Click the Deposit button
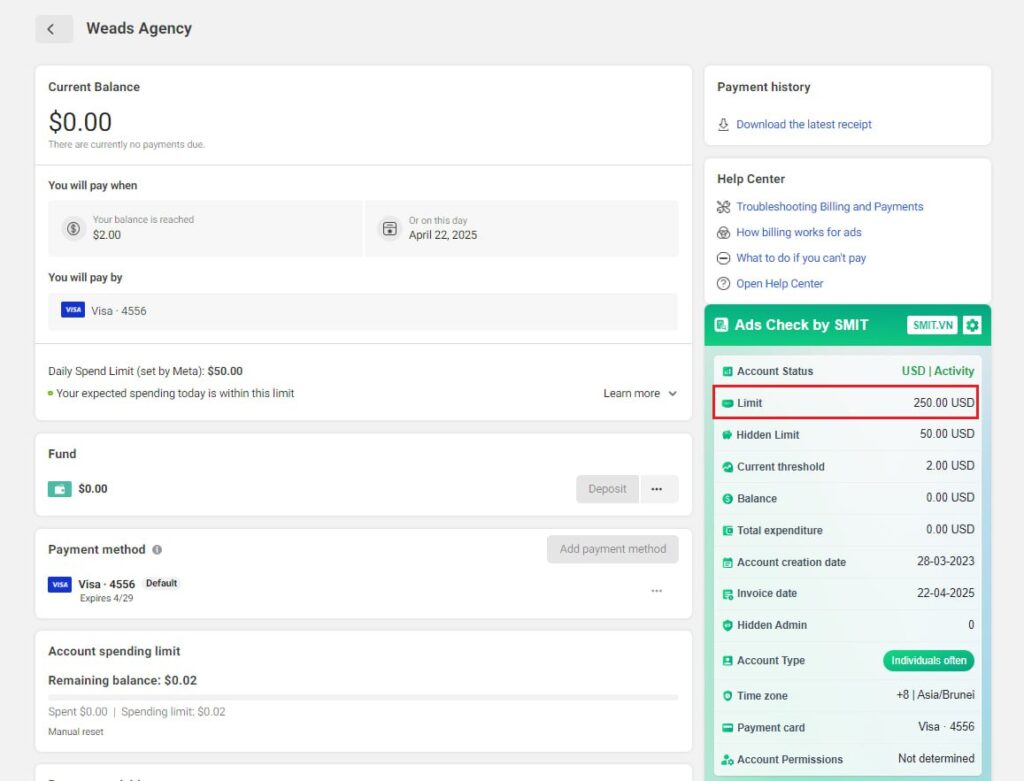1024x781 pixels. tap(607, 489)
